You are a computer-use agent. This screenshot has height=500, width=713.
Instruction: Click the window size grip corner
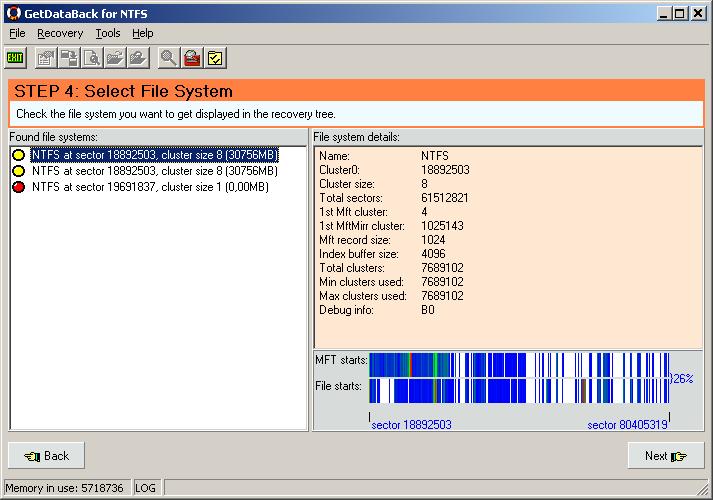point(704,490)
